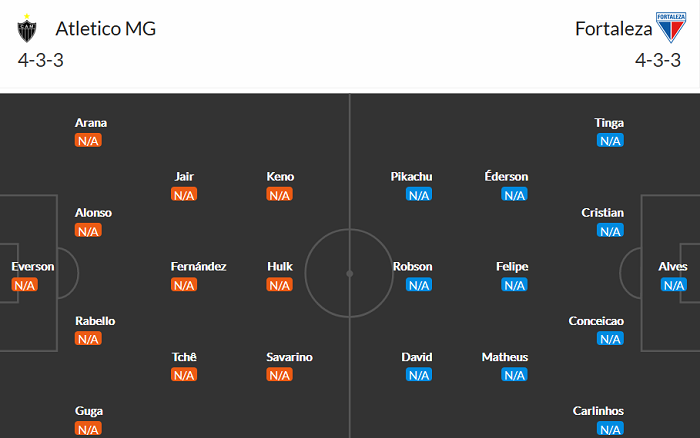Viewport: 700px width, 438px height.
Task: Select goalkeeper Everson
Action: tap(32, 267)
